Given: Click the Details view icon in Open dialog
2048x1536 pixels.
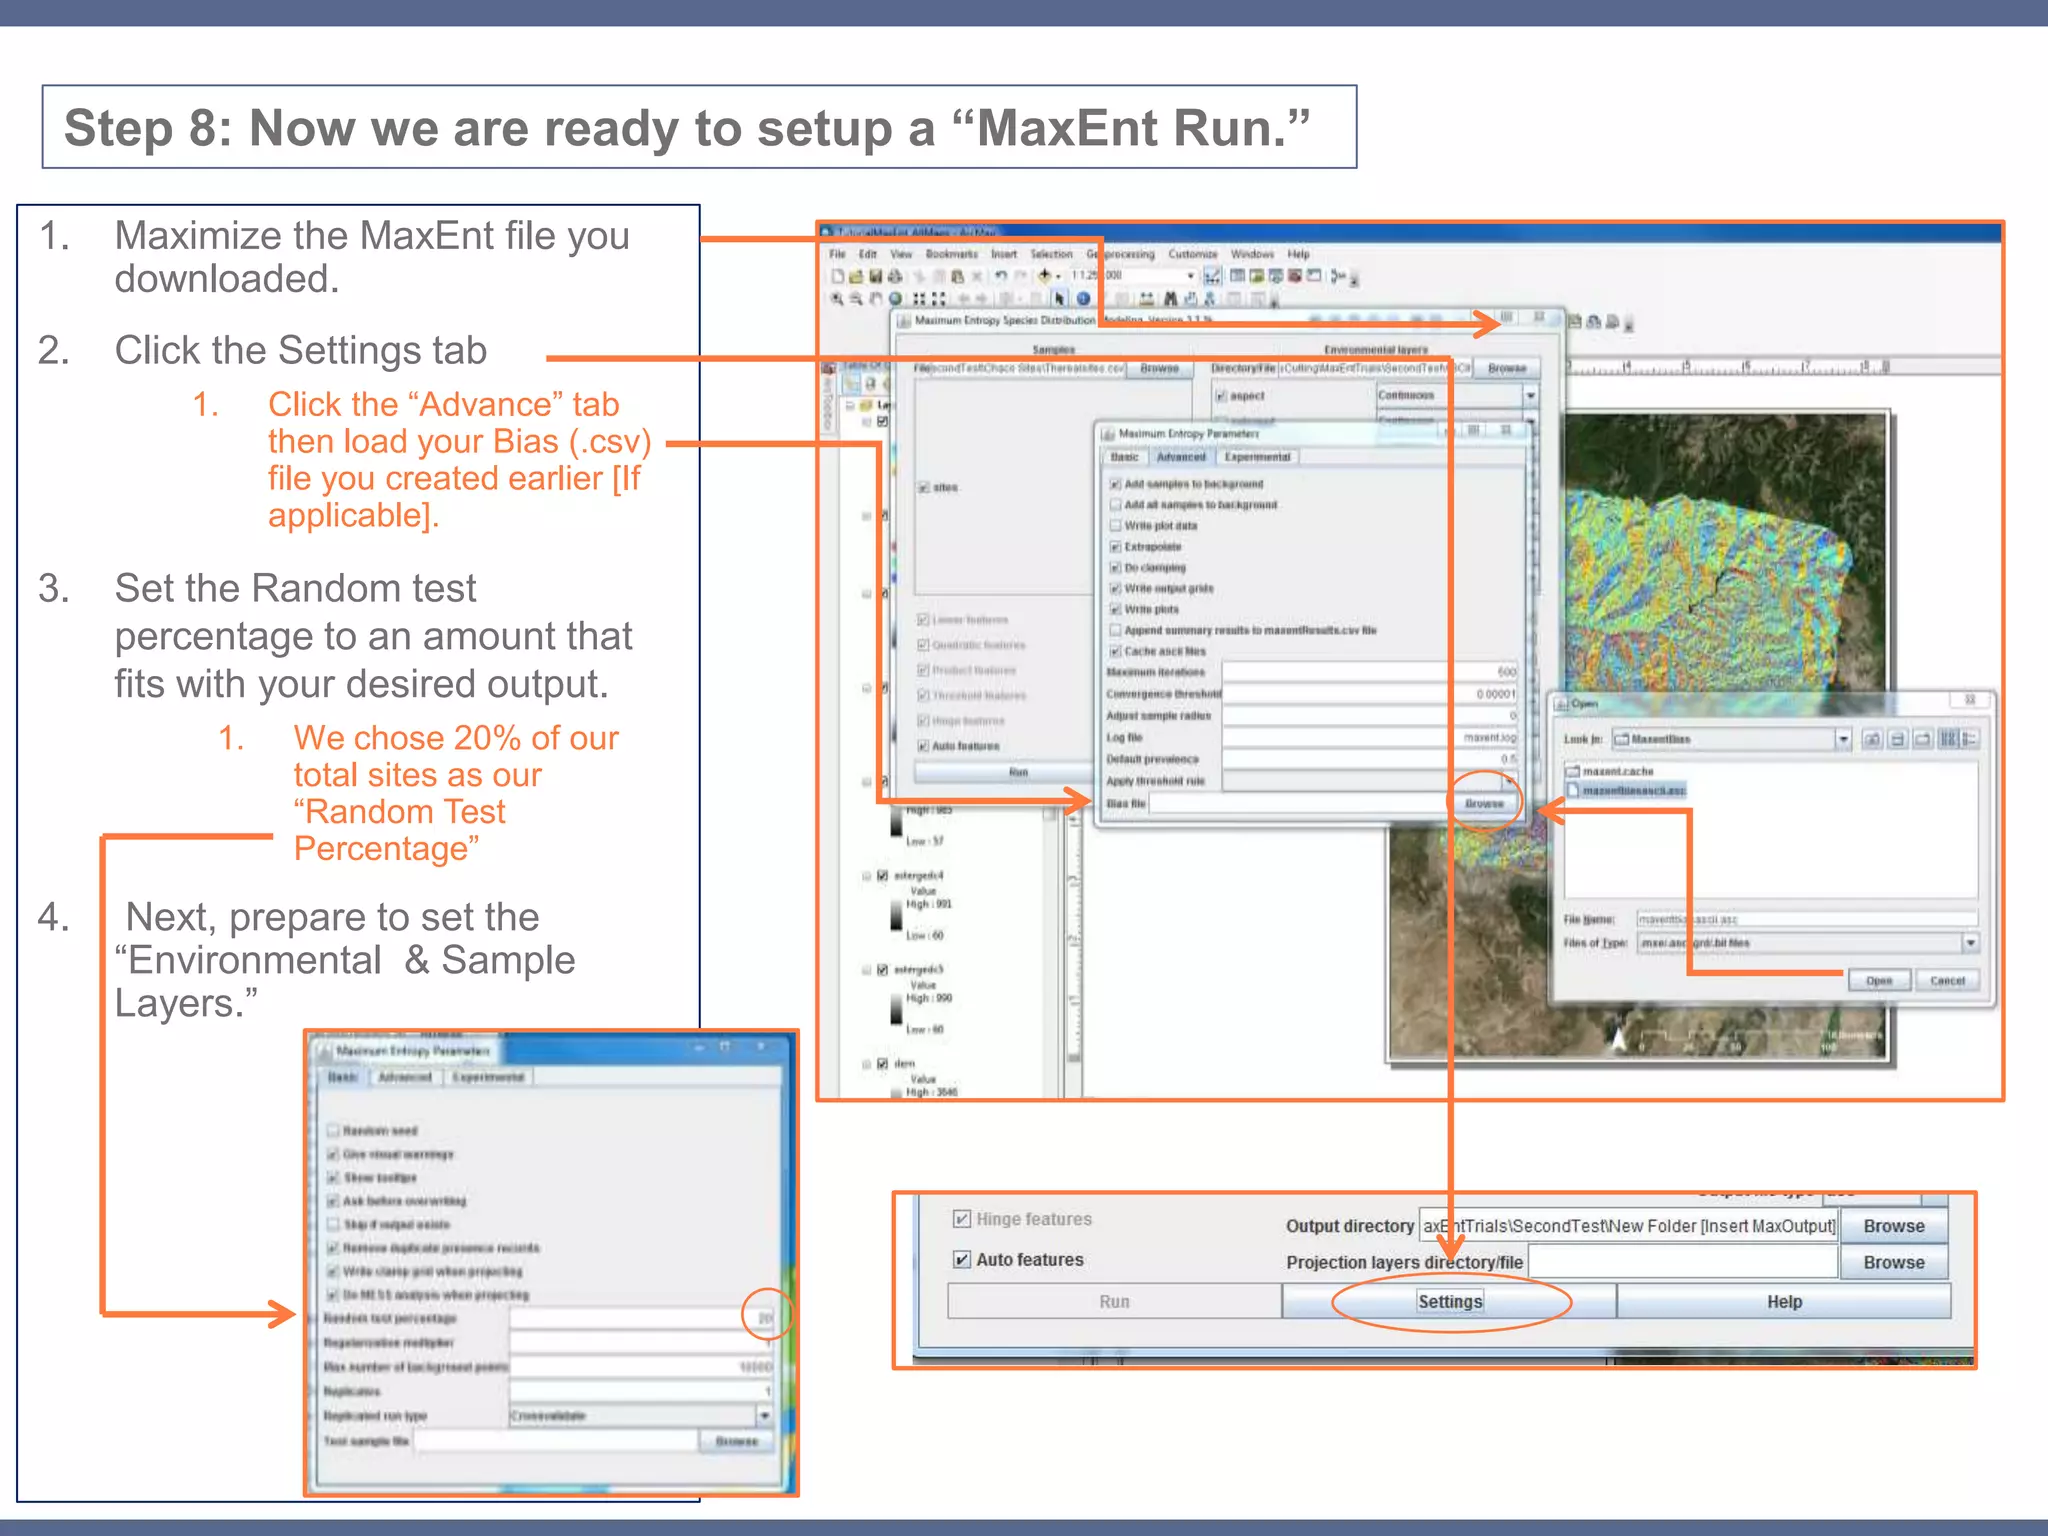Looking at the screenshot, I should (1970, 739).
